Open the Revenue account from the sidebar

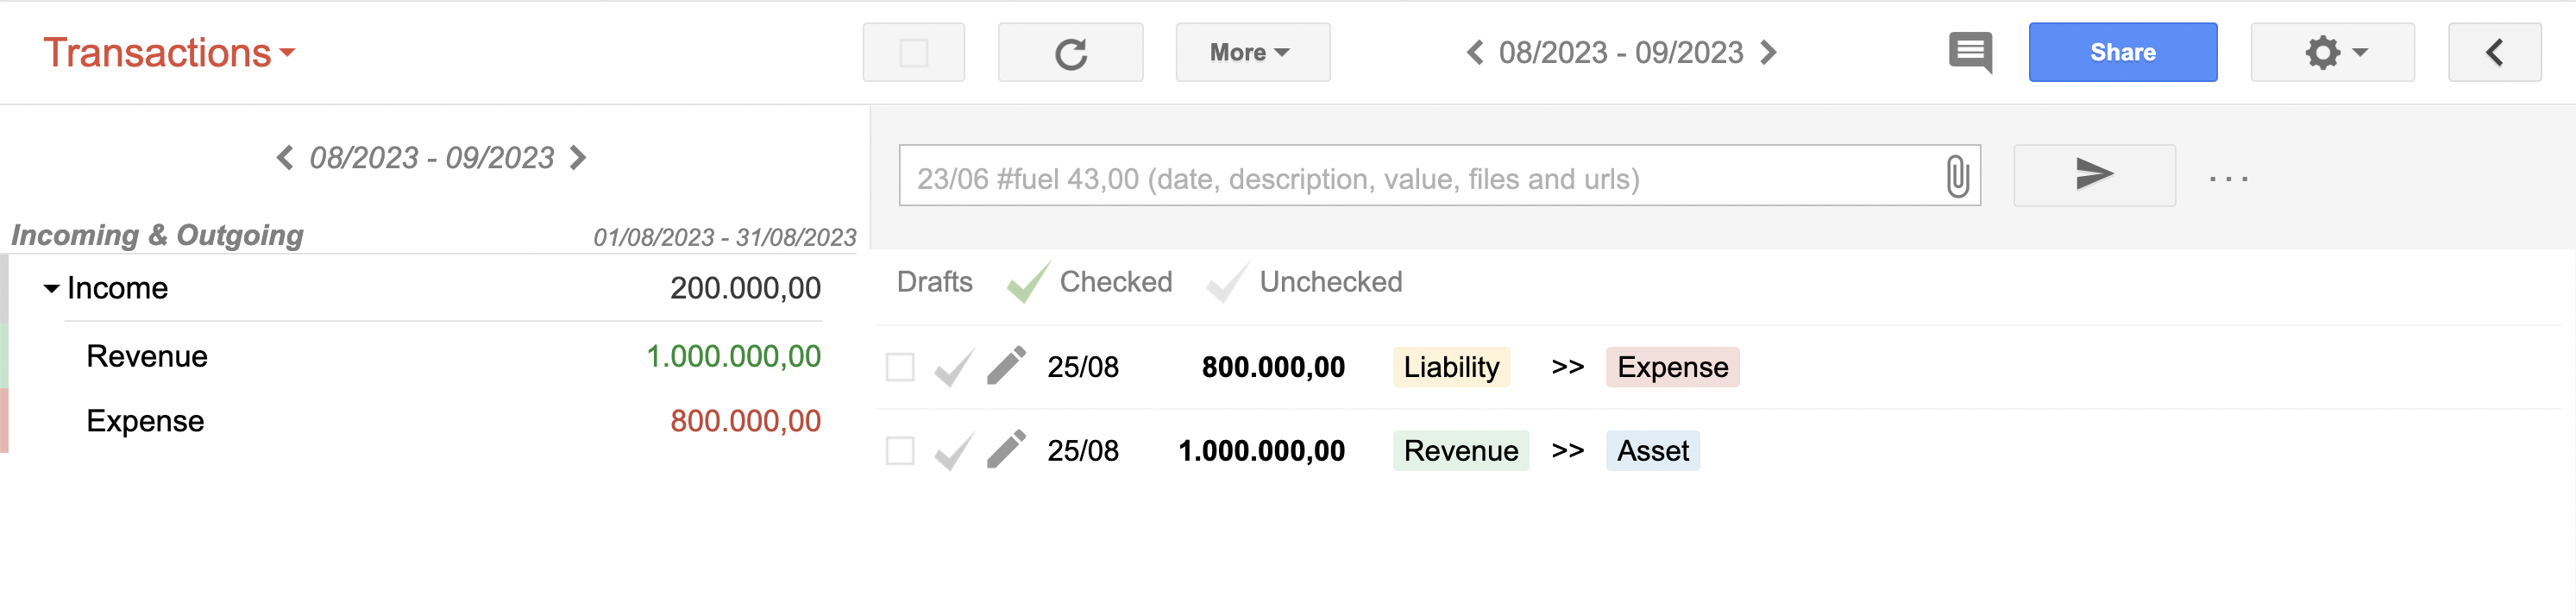[x=147, y=355]
